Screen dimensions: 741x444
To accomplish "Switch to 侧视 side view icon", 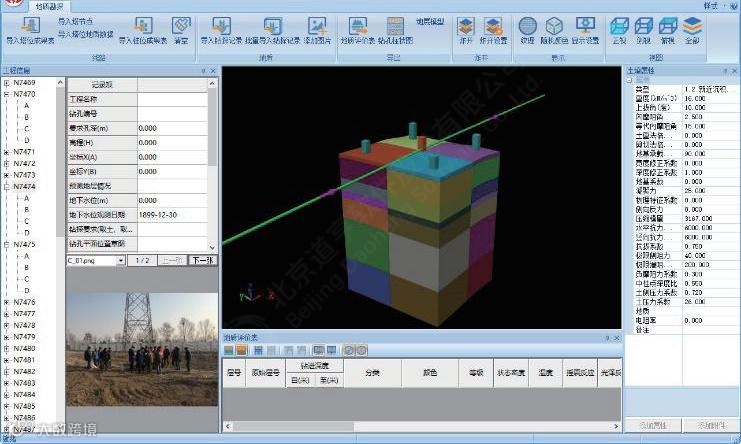I will pyautogui.click(x=643, y=26).
